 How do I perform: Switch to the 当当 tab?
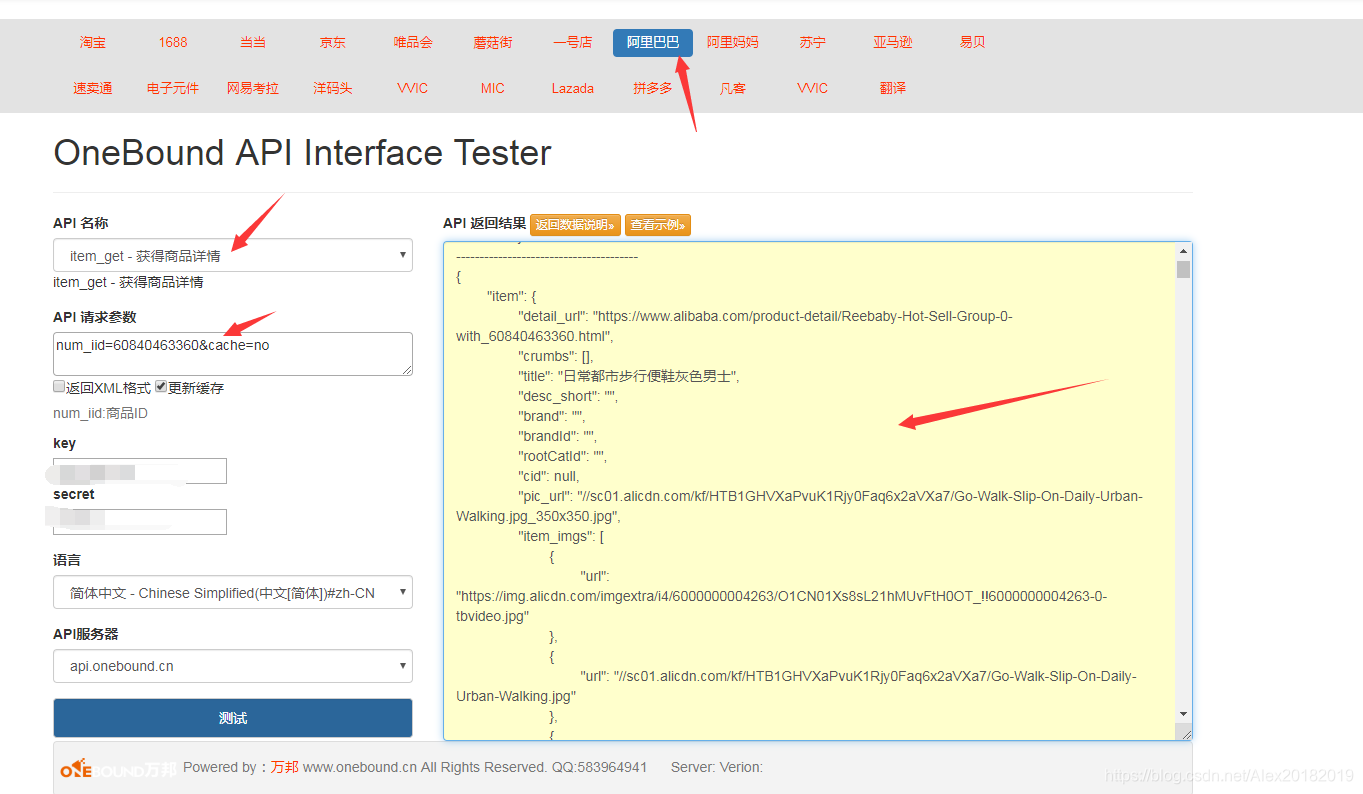[253, 42]
